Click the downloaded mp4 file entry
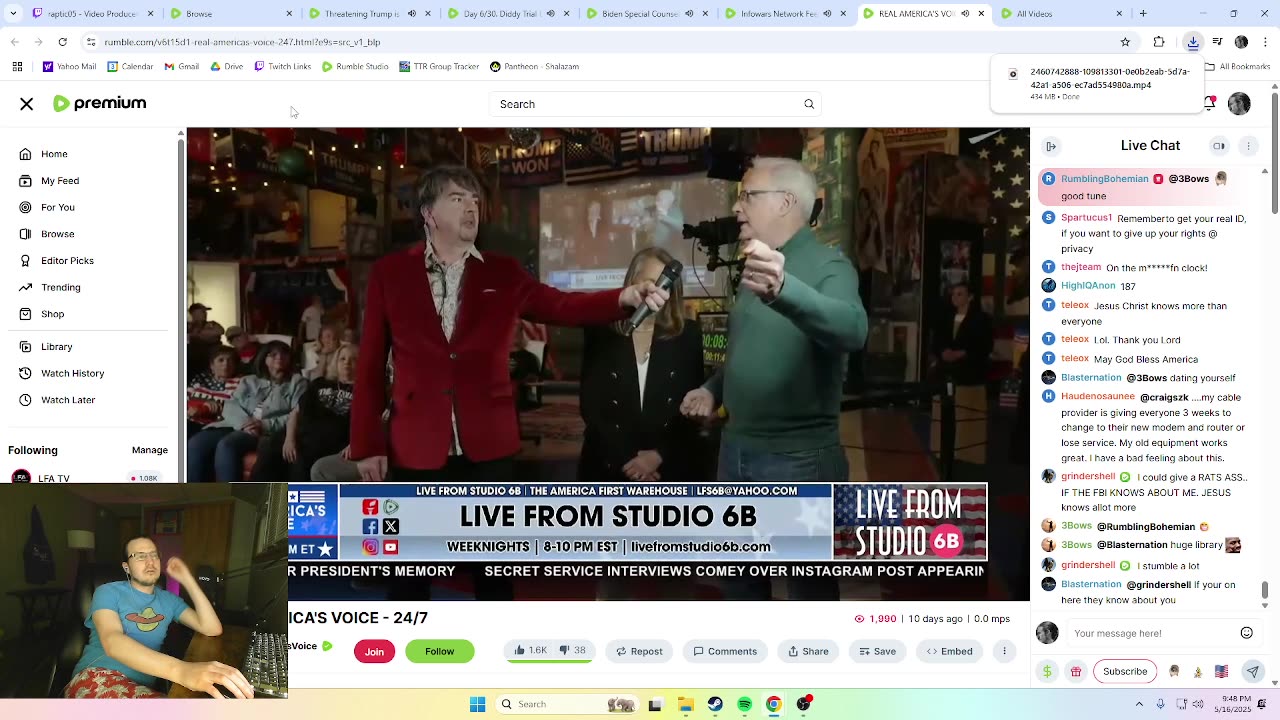1280x720 pixels. (1096, 84)
